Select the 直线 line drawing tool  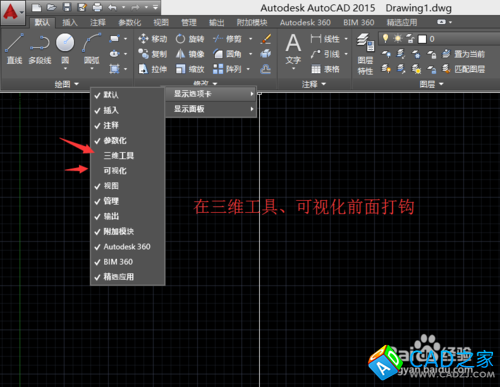coord(14,48)
